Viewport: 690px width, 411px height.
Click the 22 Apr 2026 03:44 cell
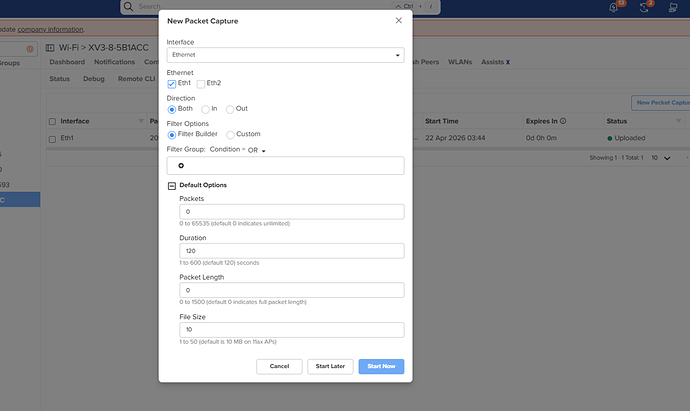pos(455,138)
